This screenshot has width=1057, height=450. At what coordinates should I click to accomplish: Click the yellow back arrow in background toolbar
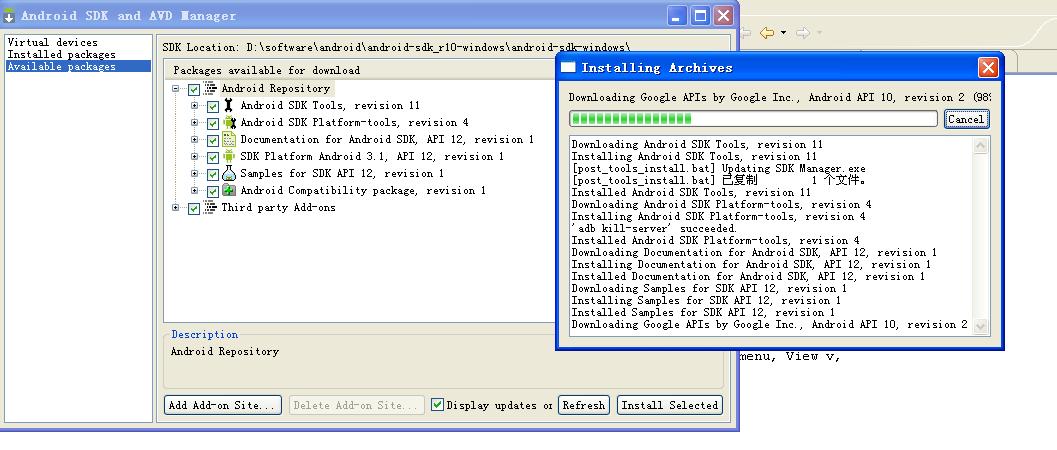pos(766,32)
